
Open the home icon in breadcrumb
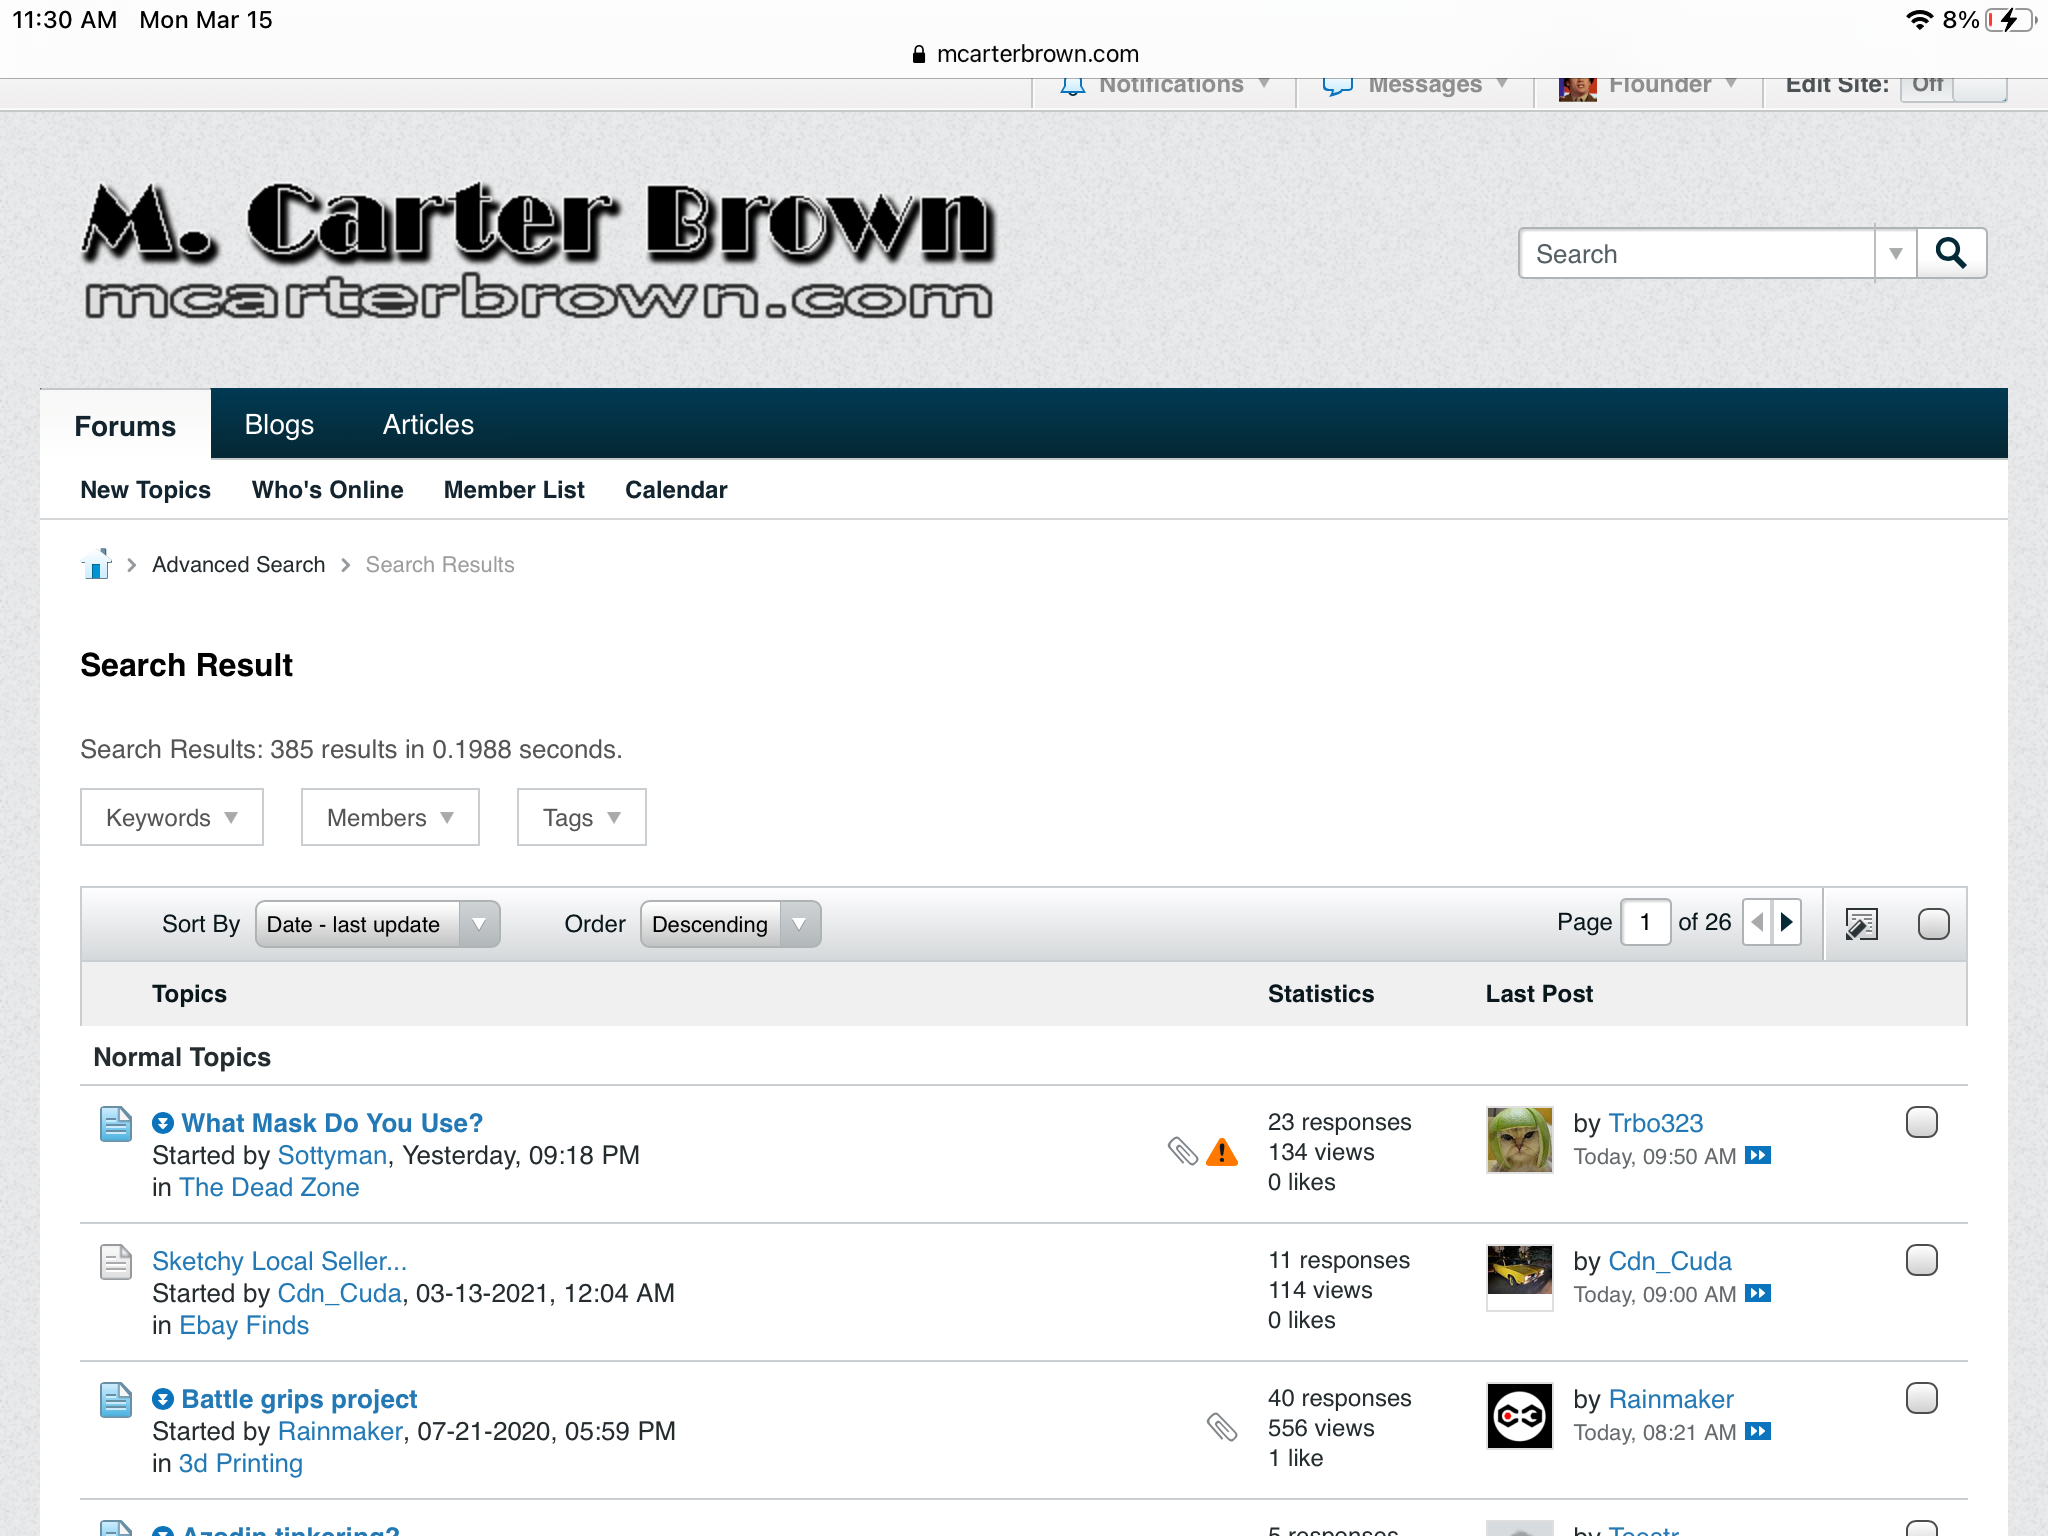pyautogui.click(x=96, y=564)
